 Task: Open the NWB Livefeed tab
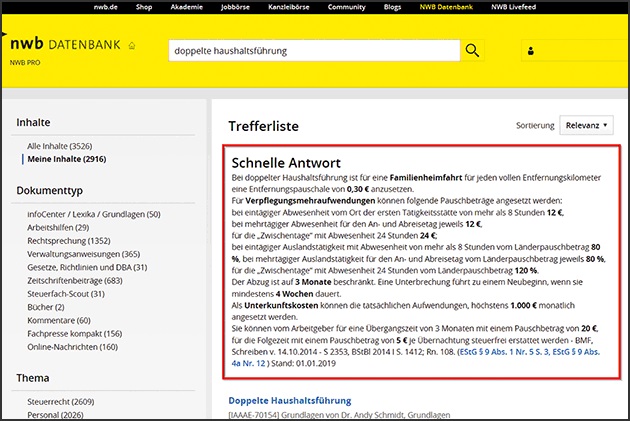pos(571,6)
